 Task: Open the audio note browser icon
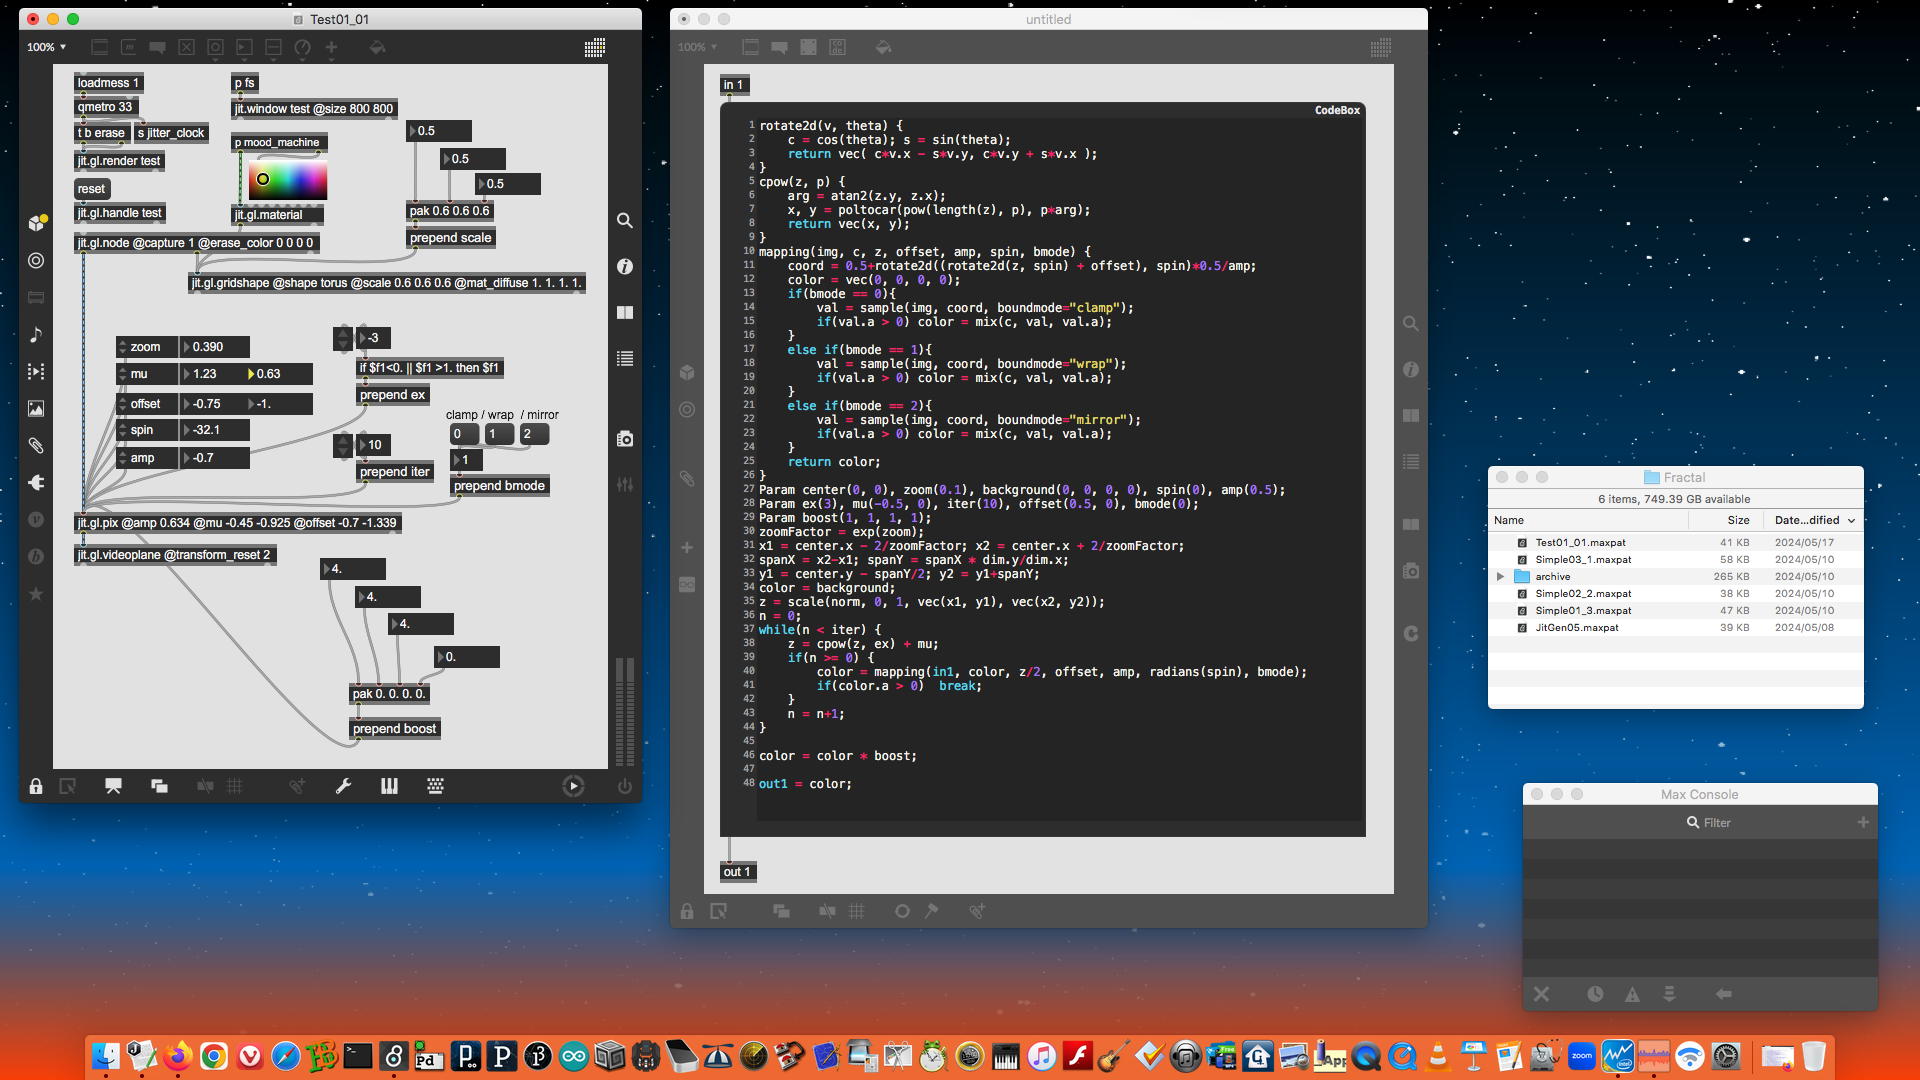(36, 334)
